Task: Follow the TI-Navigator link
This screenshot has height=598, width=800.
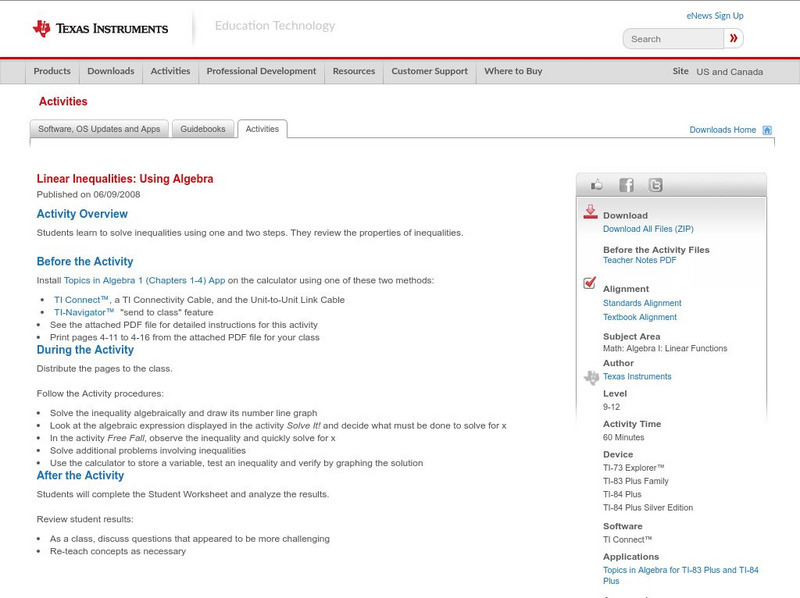Action: pyautogui.click(x=84, y=312)
